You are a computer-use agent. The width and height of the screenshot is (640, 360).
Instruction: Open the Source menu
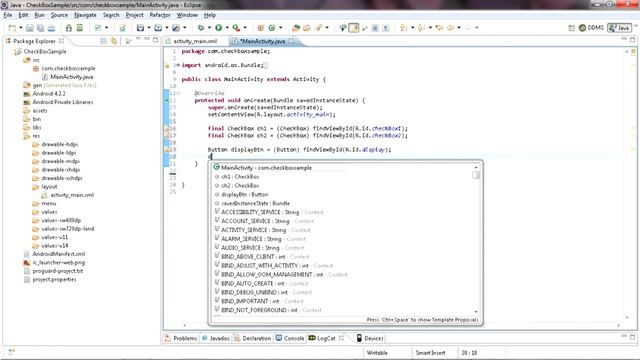click(x=59, y=15)
